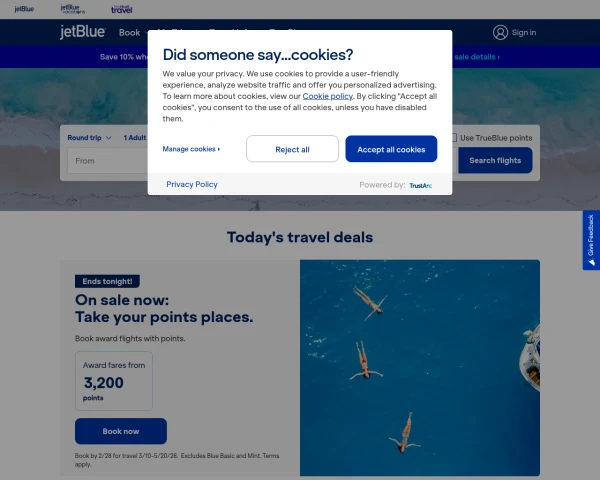Expand Manage cookies options

(x=191, y=149)
